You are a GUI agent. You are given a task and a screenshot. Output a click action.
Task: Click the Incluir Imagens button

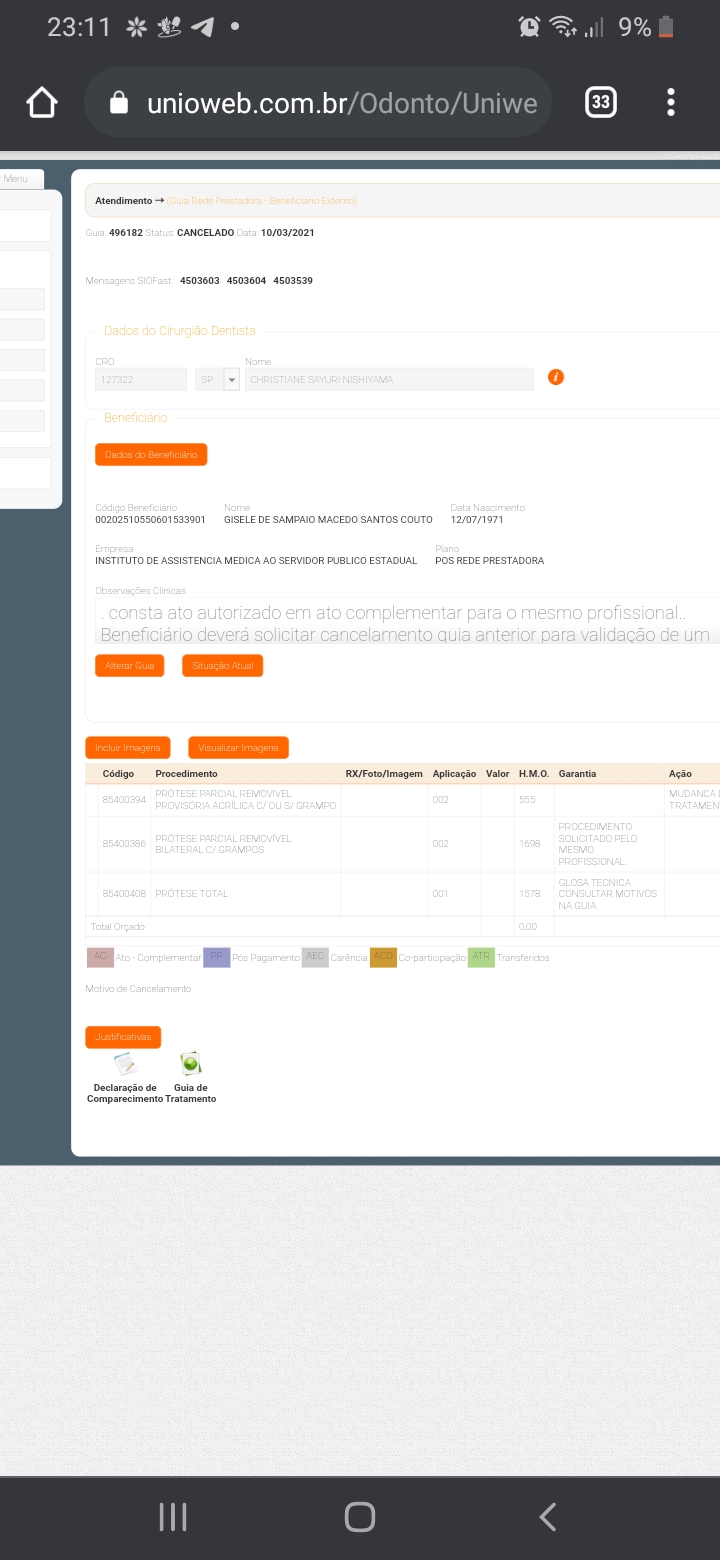[128, 747]
